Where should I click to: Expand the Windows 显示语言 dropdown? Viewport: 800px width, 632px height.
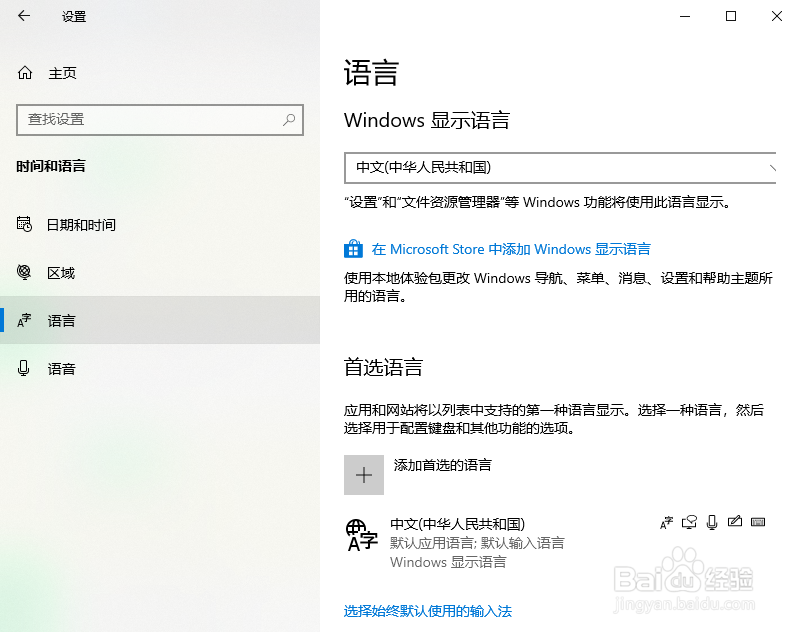[x=560, y=167]
